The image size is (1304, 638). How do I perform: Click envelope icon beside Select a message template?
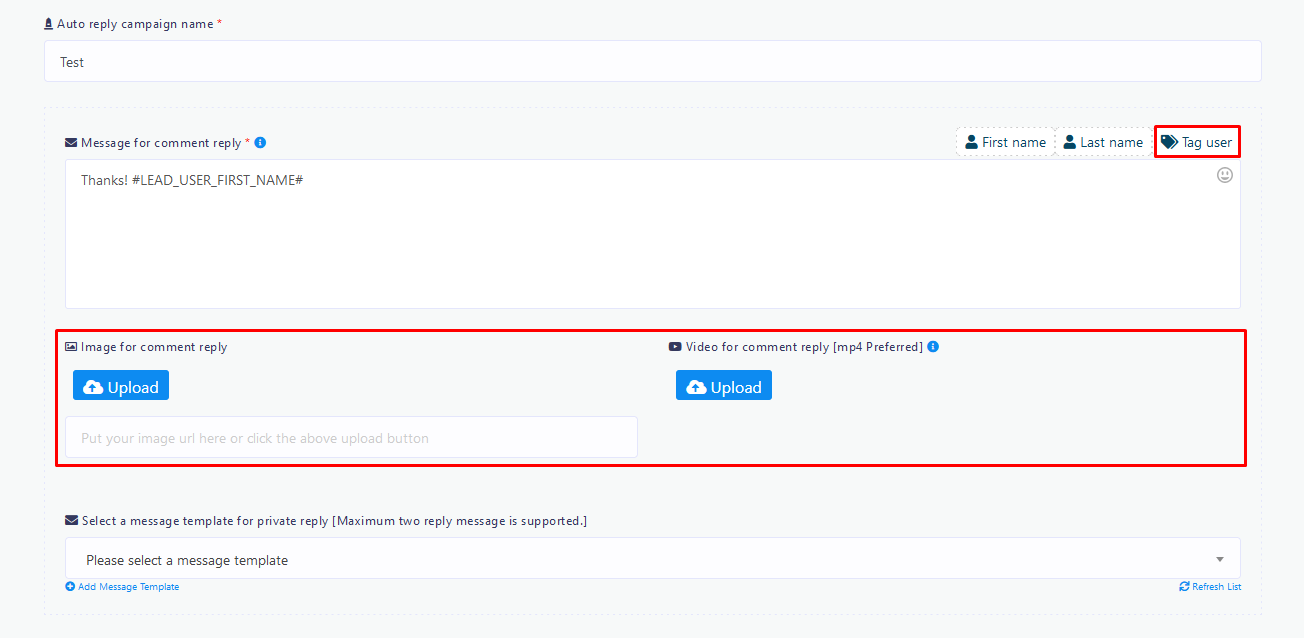(71, 521)
